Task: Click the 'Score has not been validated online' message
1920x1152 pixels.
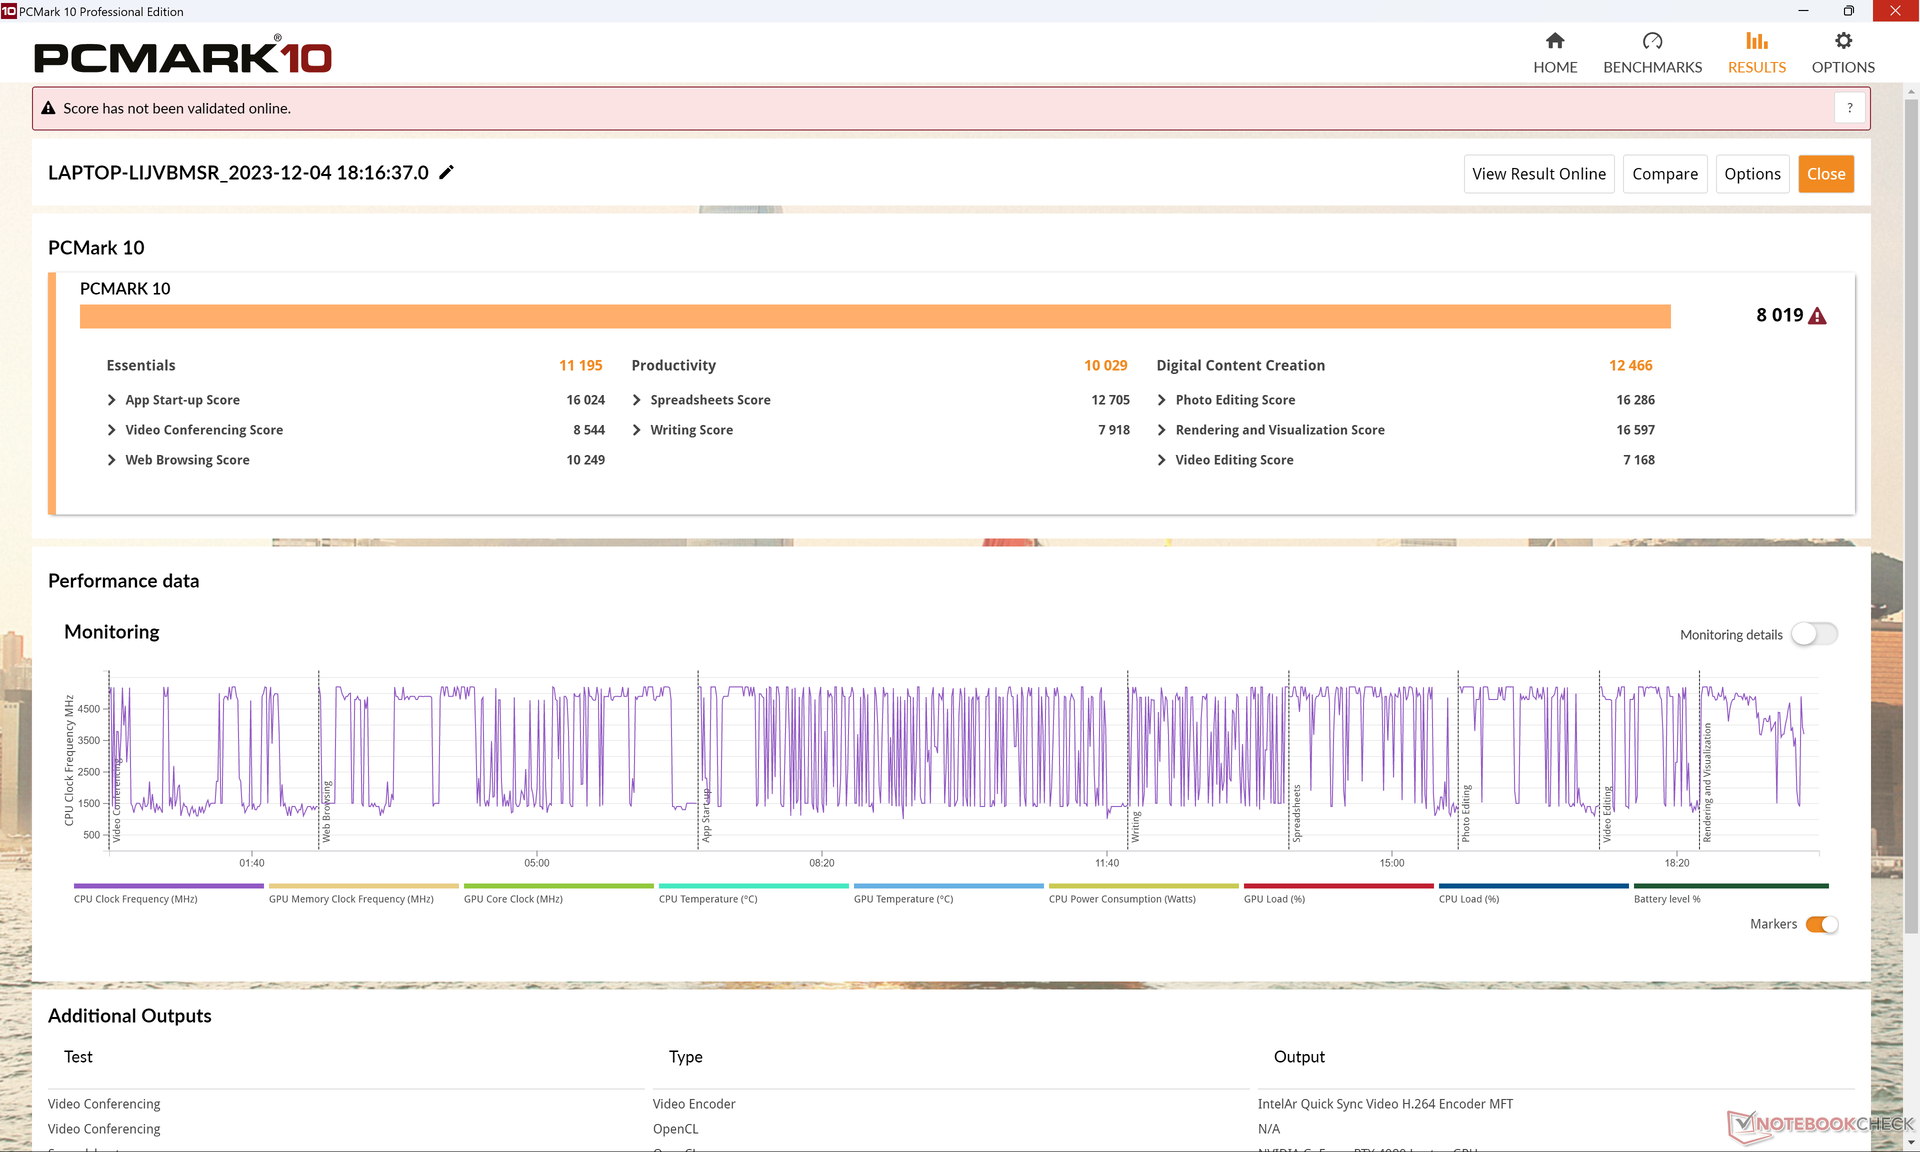Action: pos(177,108)
